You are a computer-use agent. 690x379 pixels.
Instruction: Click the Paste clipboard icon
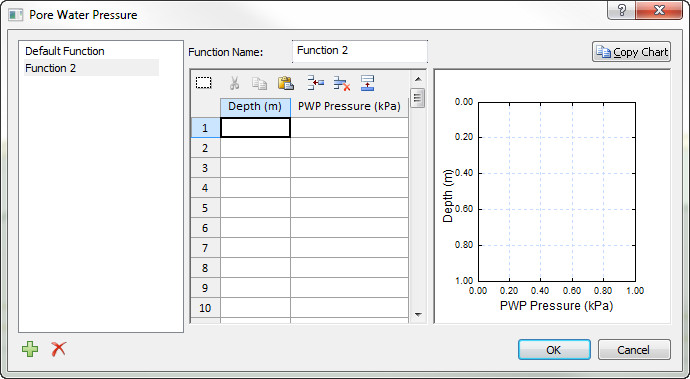(x=286, y=83)
